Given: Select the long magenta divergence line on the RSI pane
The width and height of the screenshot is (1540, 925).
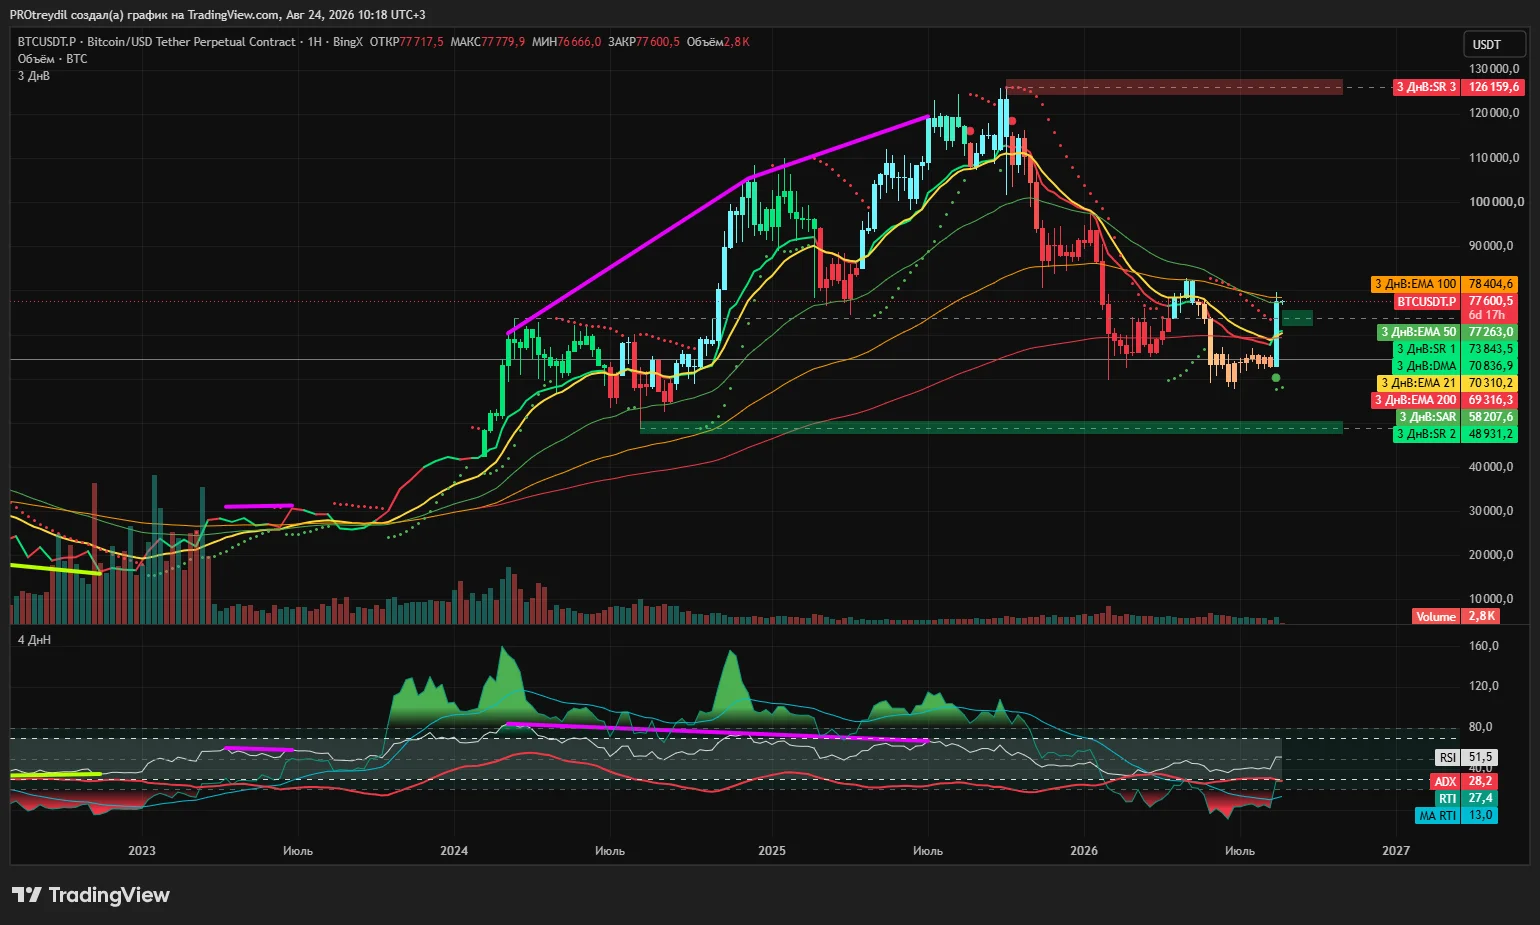Looking at the screenshot, I should pyautogui.click(x=718, y=733).
